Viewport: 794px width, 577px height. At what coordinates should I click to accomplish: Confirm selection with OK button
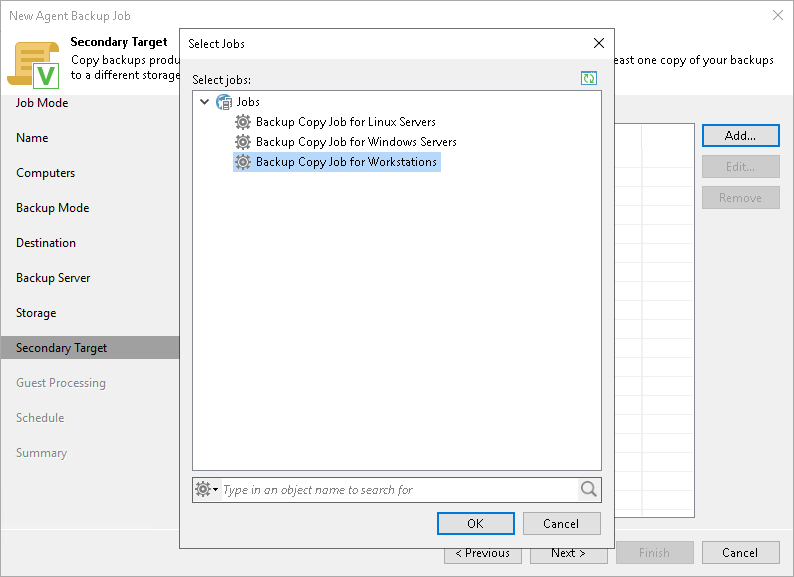(475, 523)
